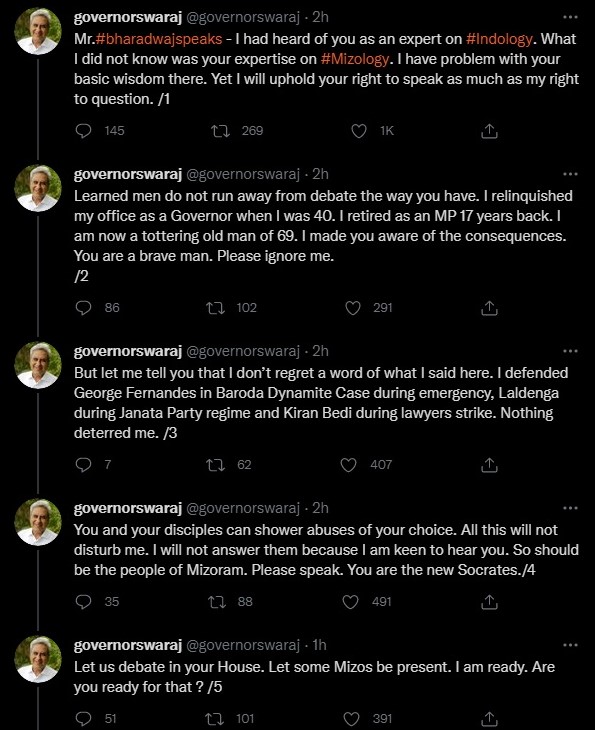Screen dimensions: 595x730
Task: Retweet the tweet with 62 retweets
Action: pos(216,465)
